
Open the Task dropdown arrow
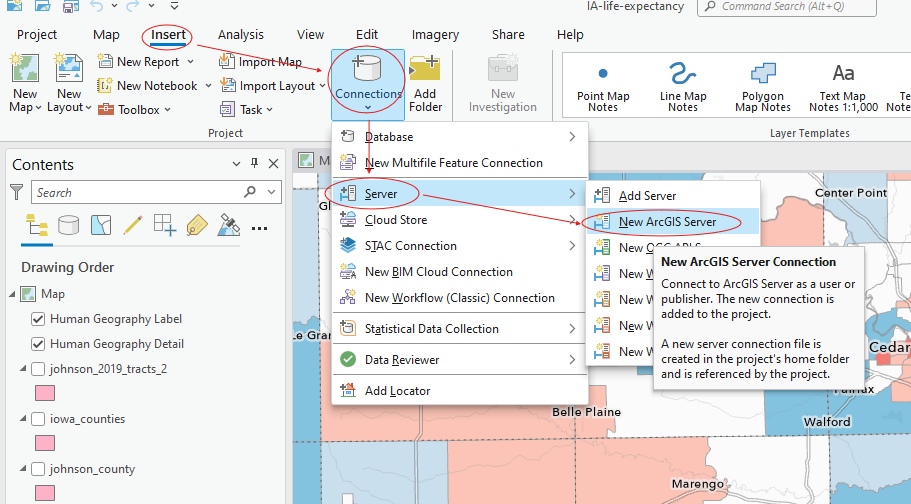(270, 110)
